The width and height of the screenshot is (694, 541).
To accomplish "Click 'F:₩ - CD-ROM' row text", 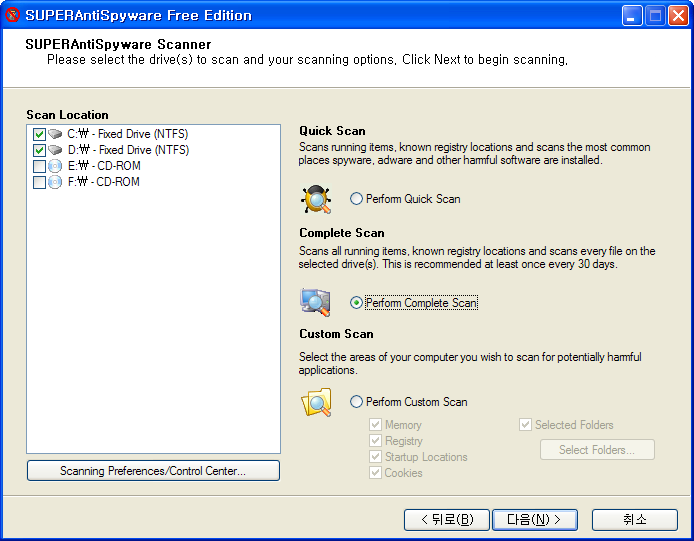I will coord(104,182).
